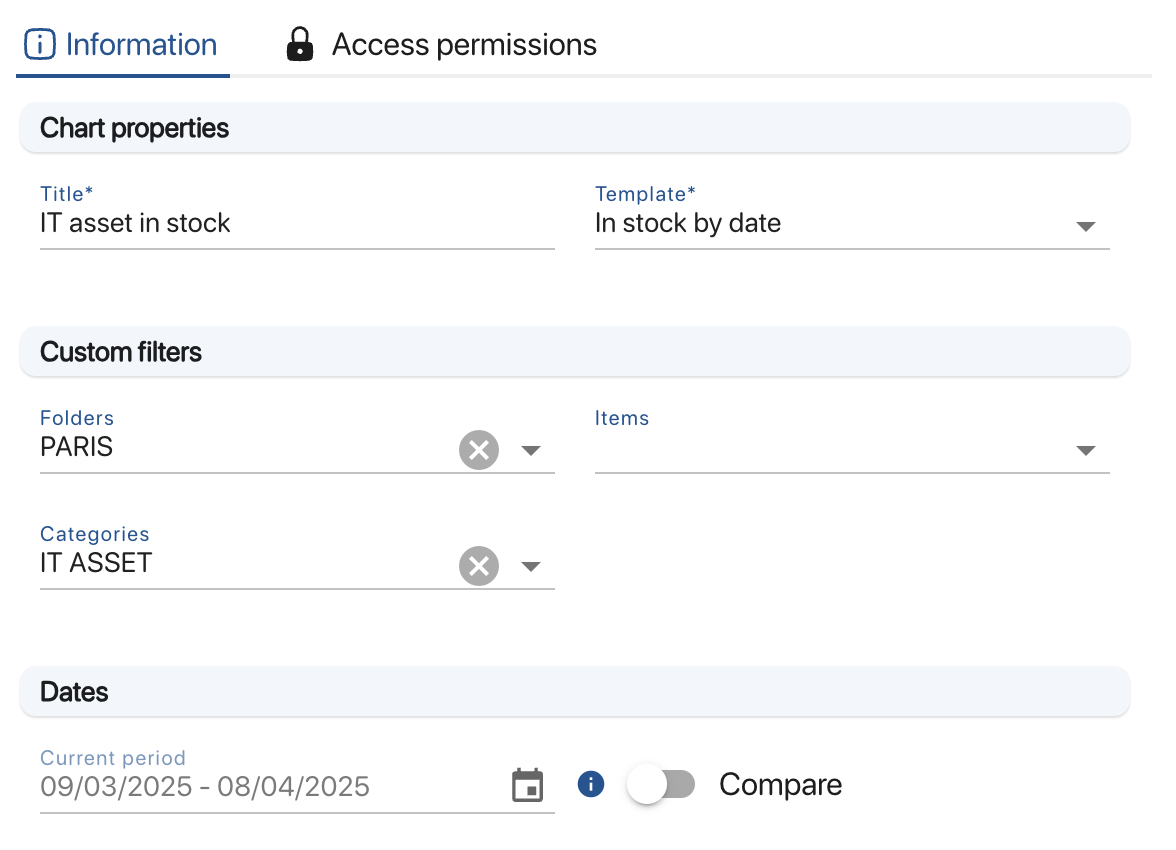Click the In stock by date template value
The width and height of the screenshot is (1176, 850).
click(x=688, y=223)
